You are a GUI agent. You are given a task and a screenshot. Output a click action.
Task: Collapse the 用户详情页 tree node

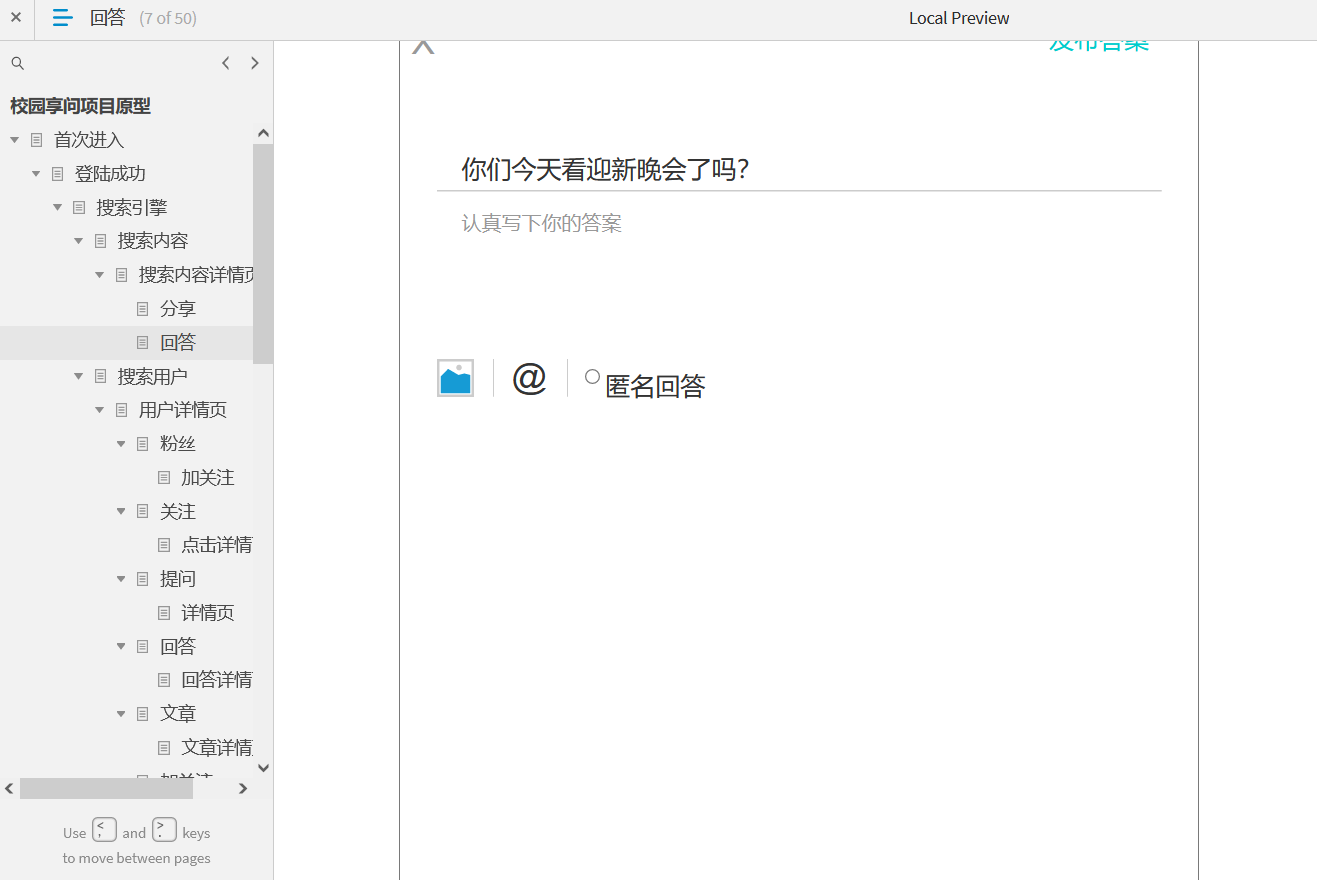coord(99,410)
